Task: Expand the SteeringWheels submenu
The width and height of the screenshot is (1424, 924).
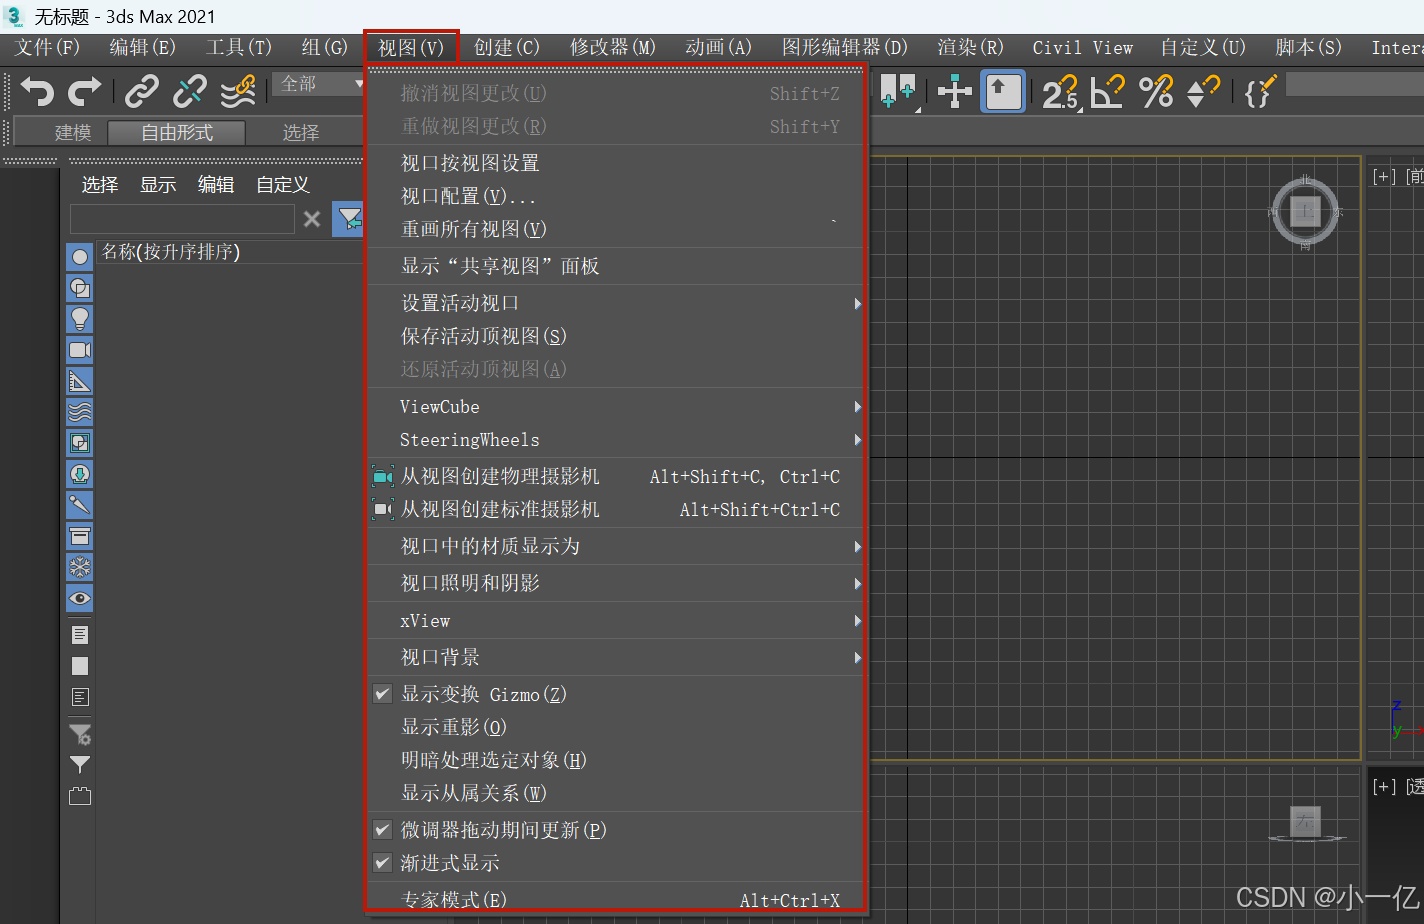Action: tap(615, 440)
